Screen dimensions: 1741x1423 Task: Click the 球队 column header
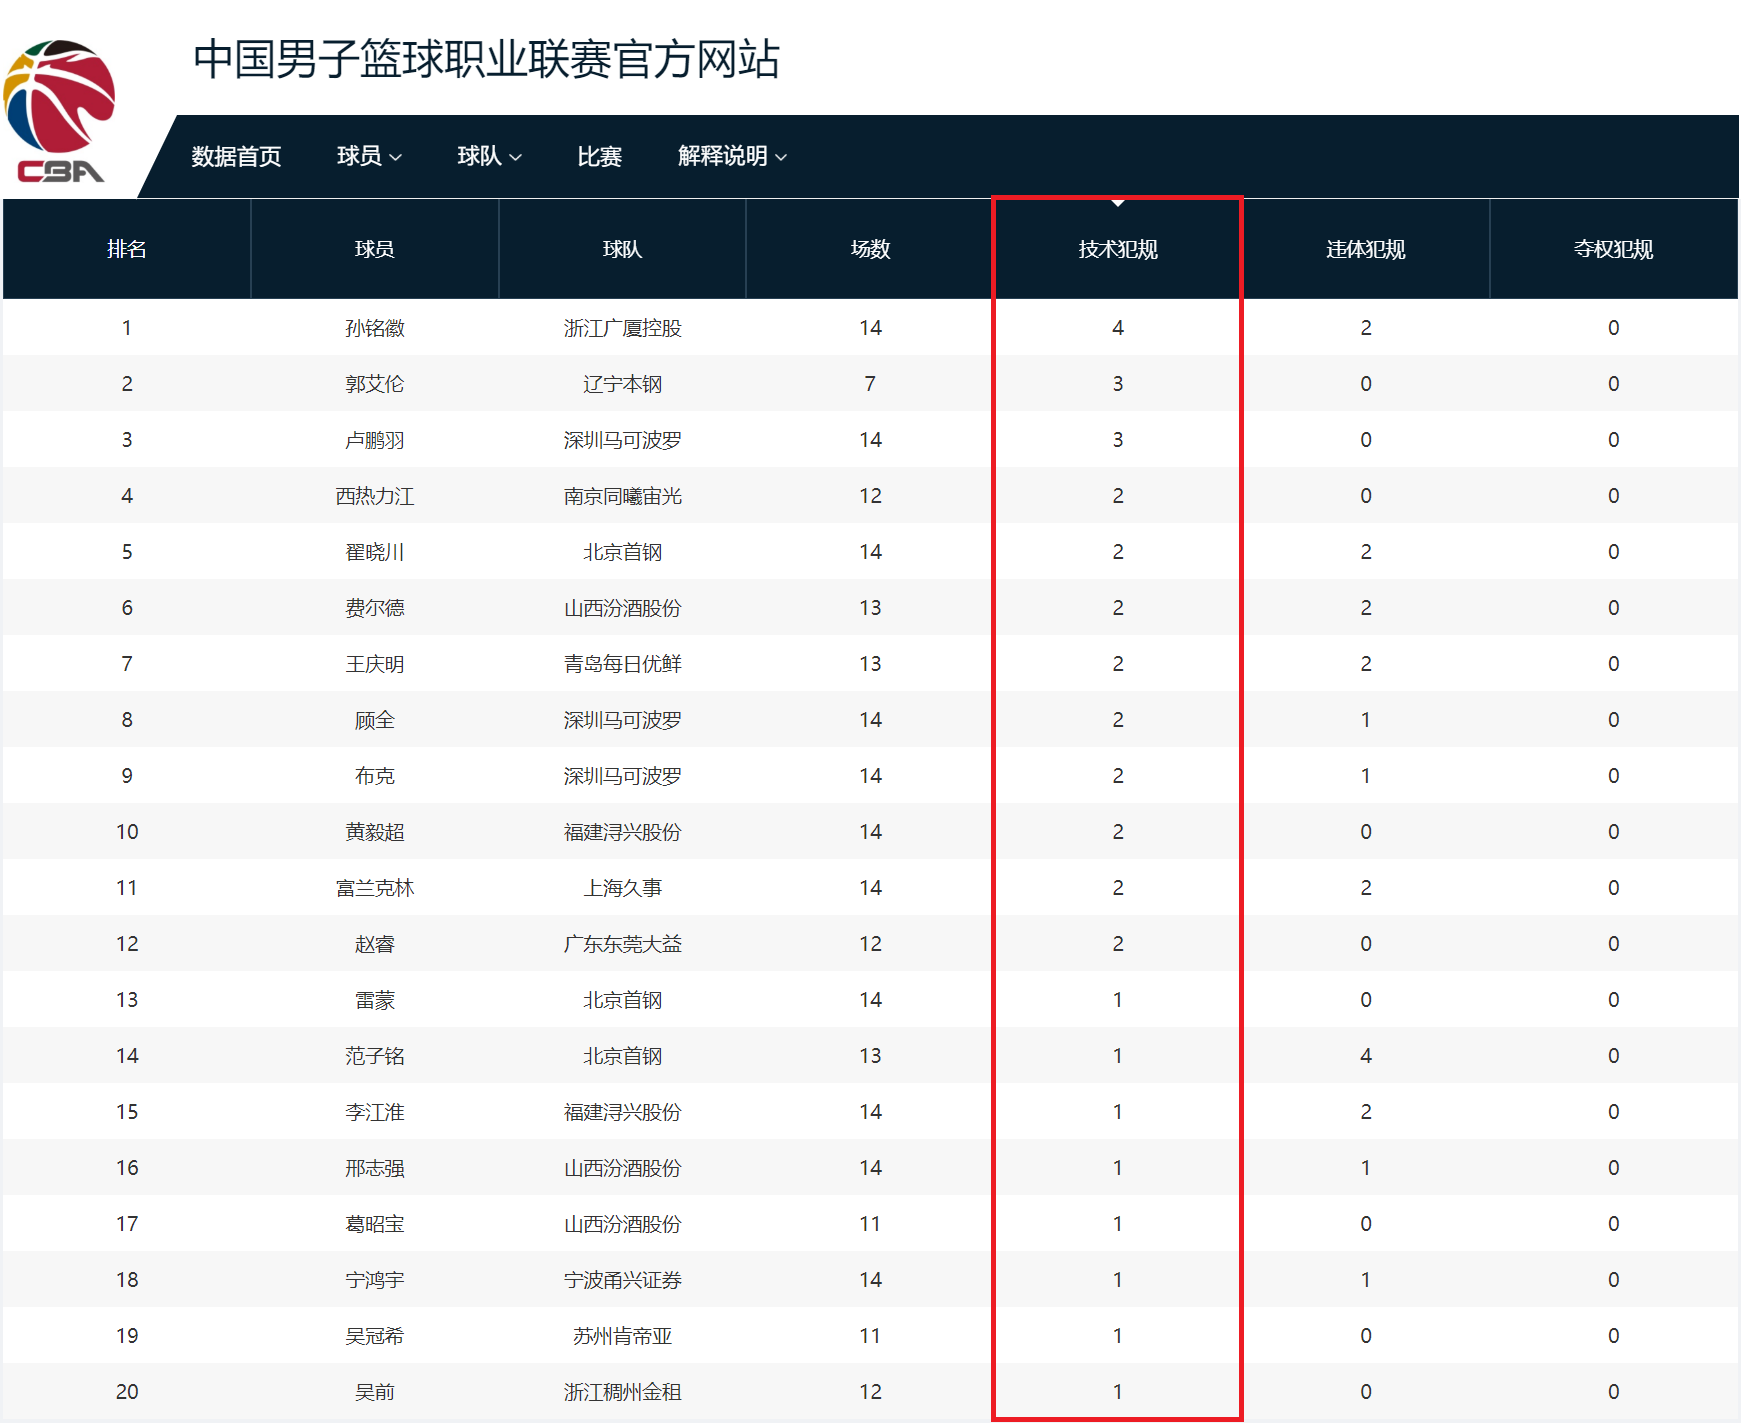click(622, 249)
